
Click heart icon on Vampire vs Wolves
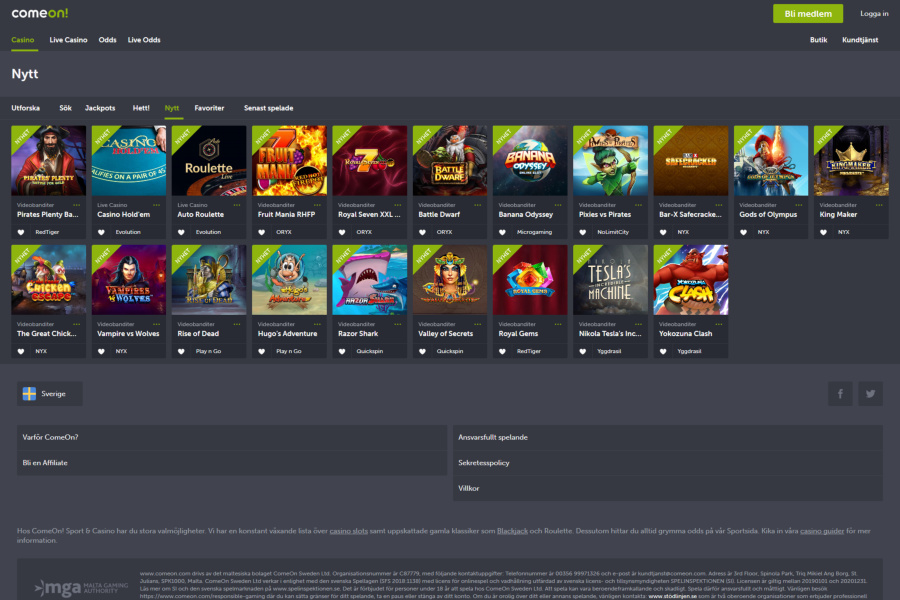tap(102, 351)
